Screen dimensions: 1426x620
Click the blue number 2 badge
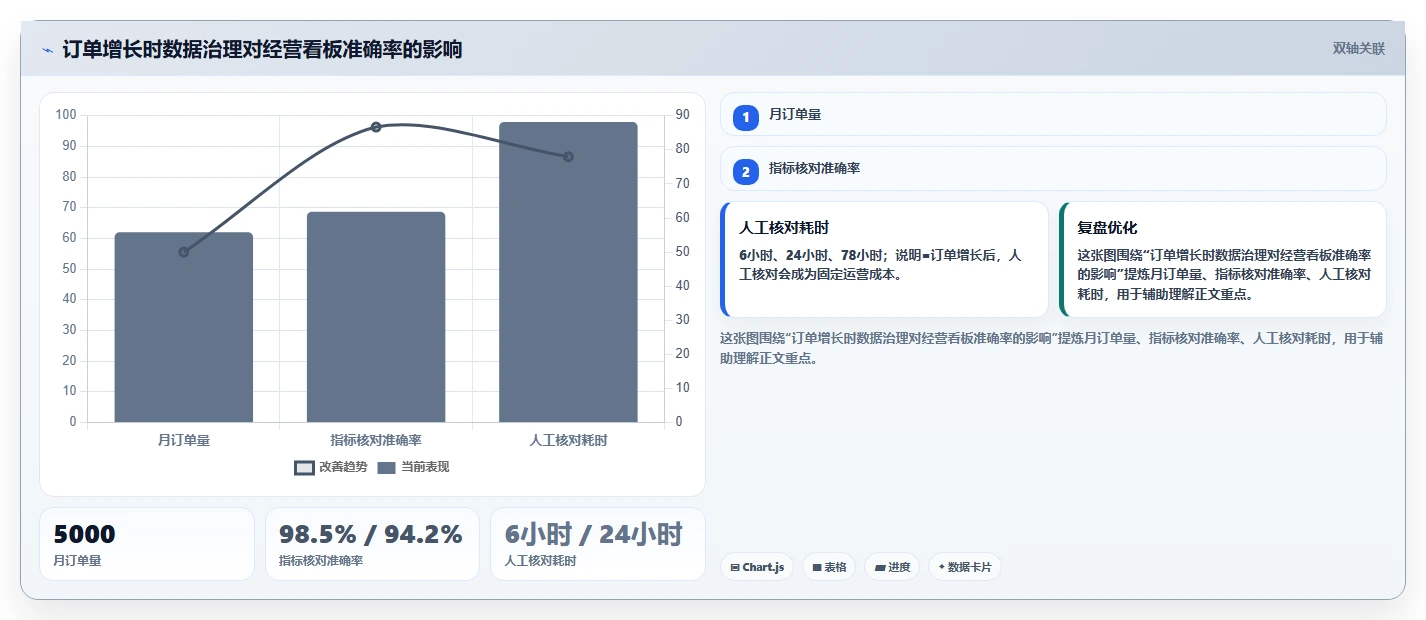(745, 172)
